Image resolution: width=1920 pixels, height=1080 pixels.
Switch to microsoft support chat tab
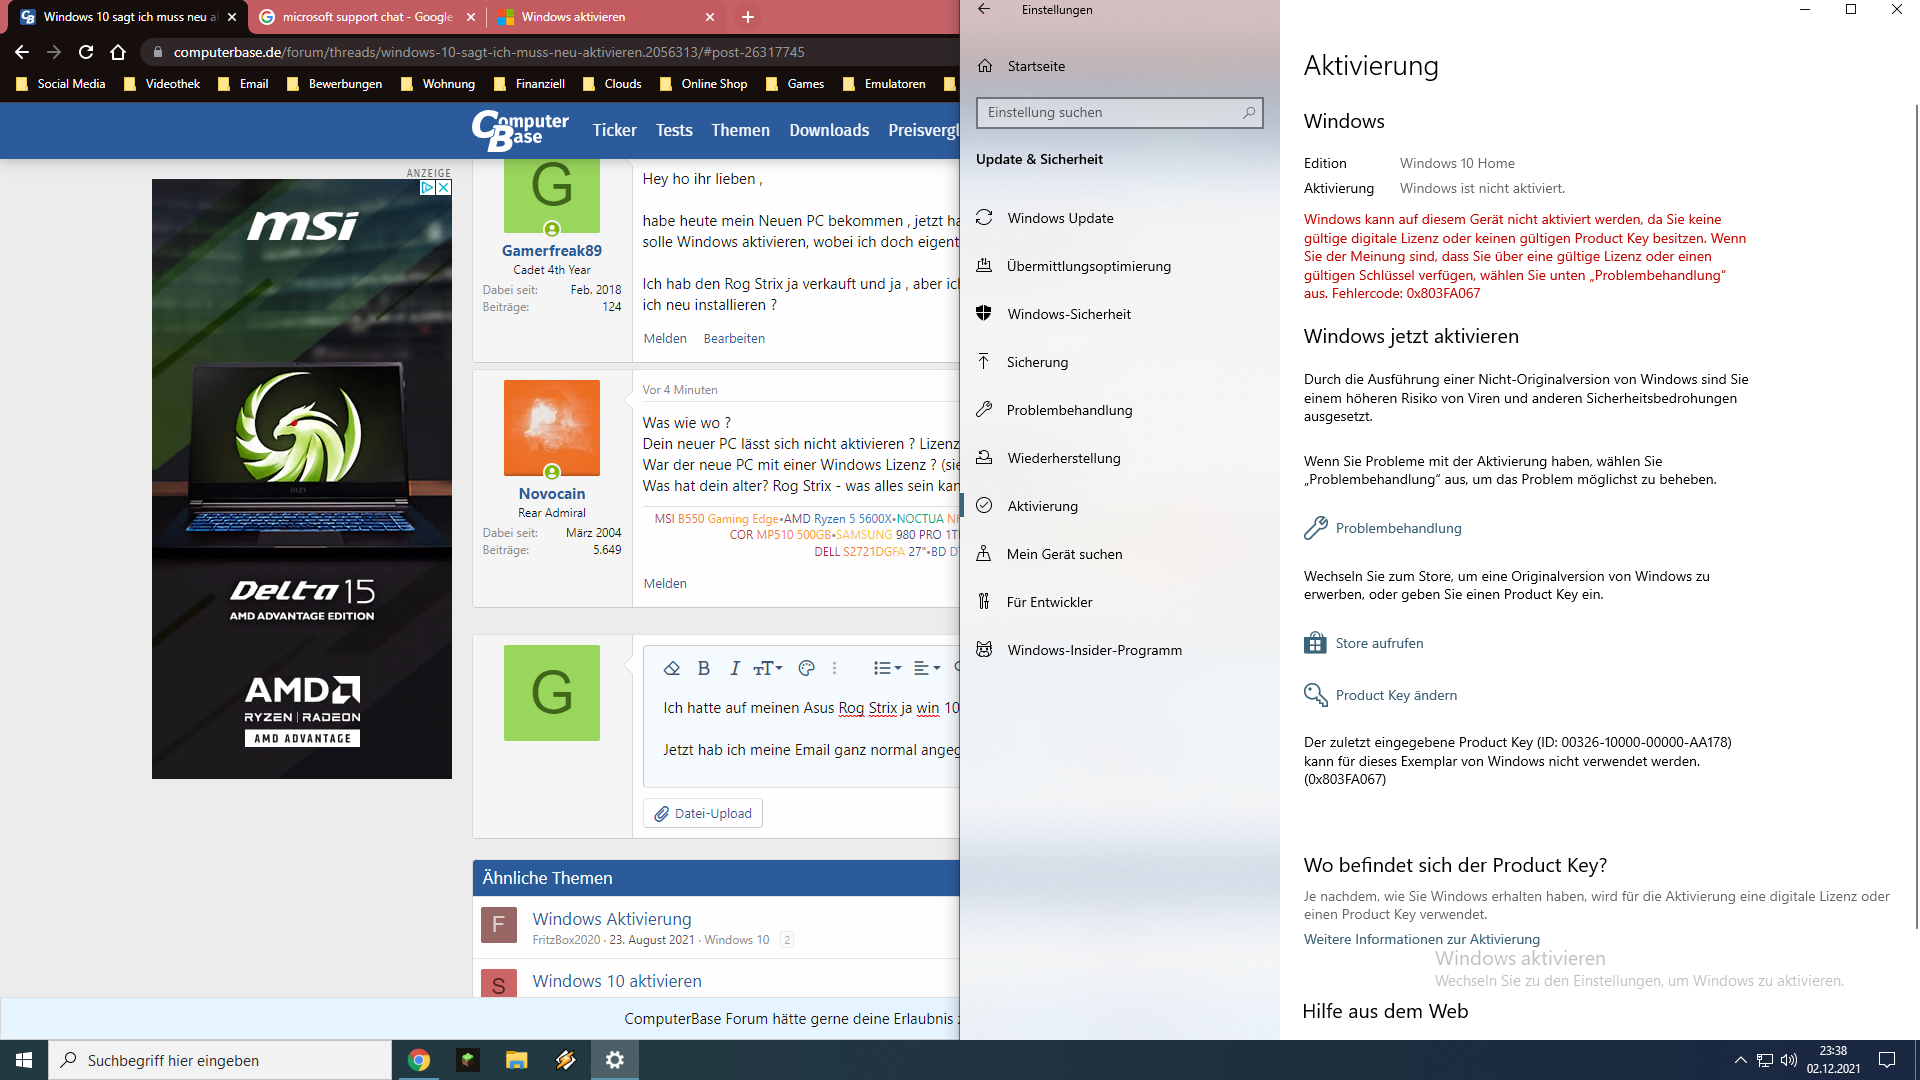(366, 17)
